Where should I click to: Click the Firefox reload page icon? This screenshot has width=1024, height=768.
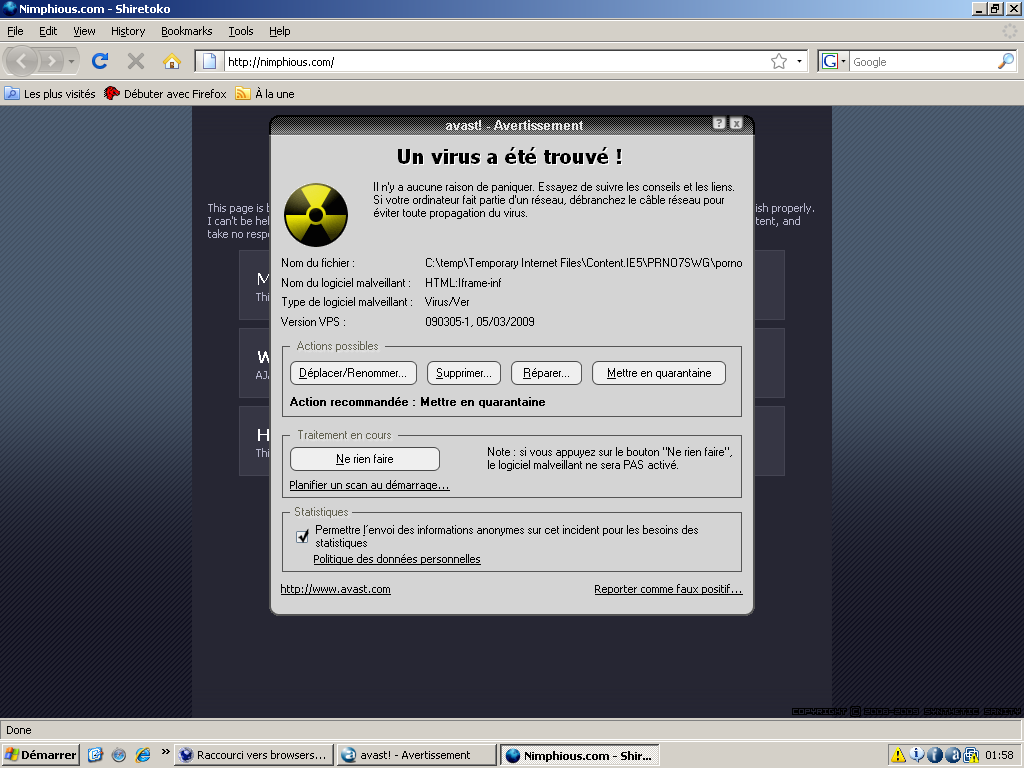click(x=99, y=61)
